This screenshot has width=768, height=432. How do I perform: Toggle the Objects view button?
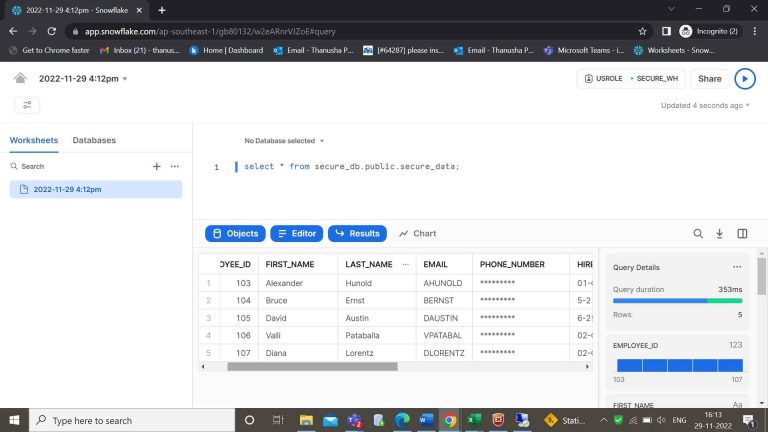235,234
